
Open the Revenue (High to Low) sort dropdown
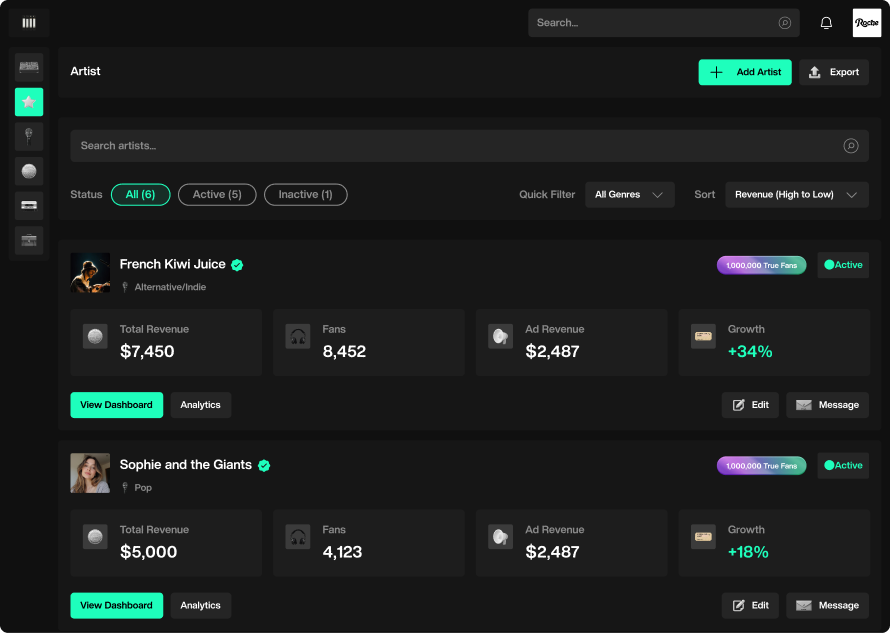pos(796,195)
